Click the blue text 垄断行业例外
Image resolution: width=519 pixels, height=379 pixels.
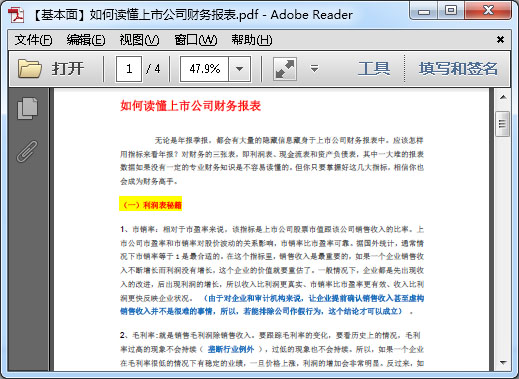[x=231, y=349]
